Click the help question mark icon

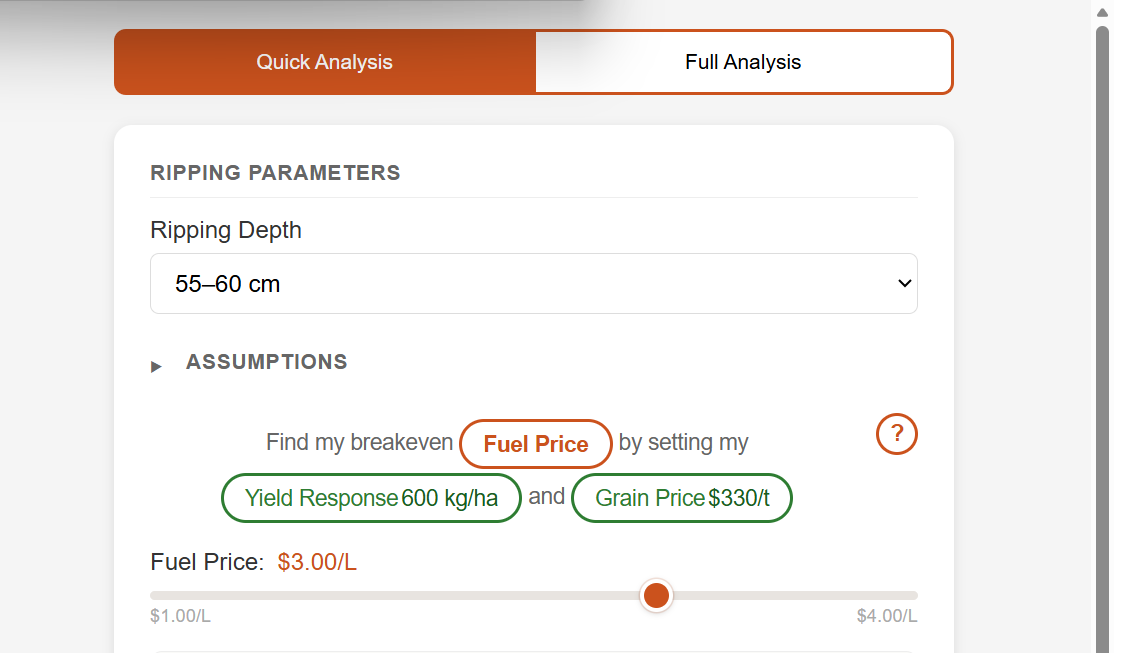click(896, 434)
